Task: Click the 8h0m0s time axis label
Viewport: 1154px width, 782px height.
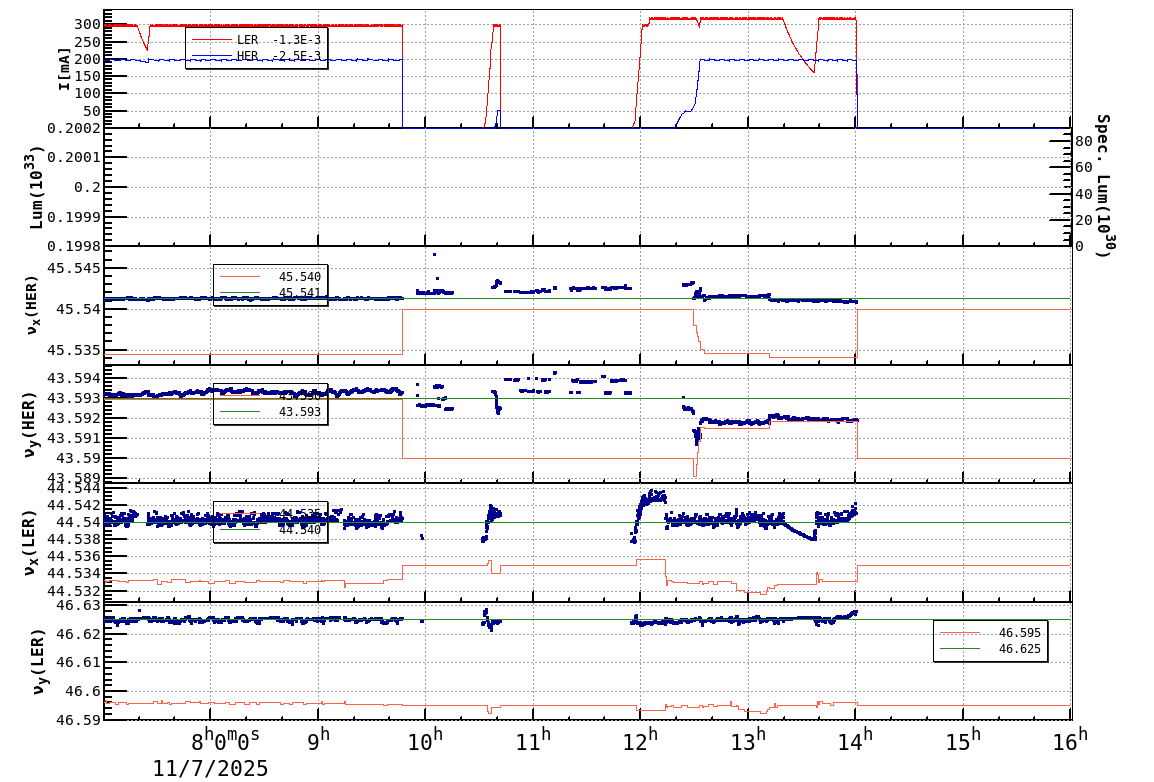Action: pos(225,738)
